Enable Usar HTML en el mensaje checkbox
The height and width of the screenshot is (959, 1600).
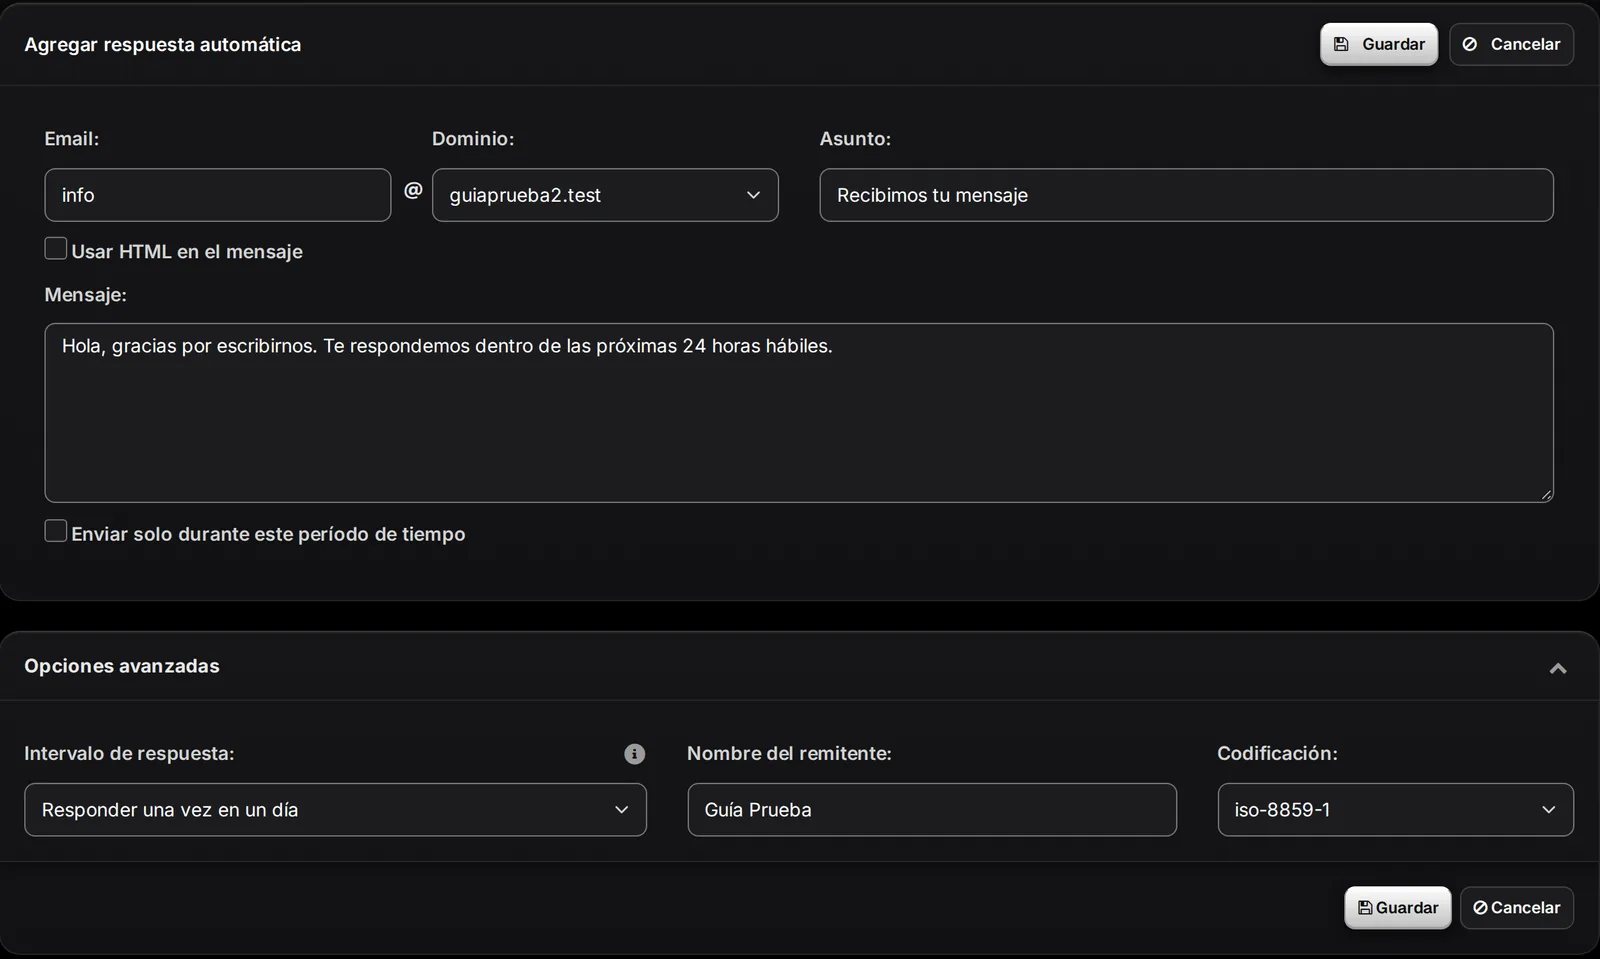(56, 249)
